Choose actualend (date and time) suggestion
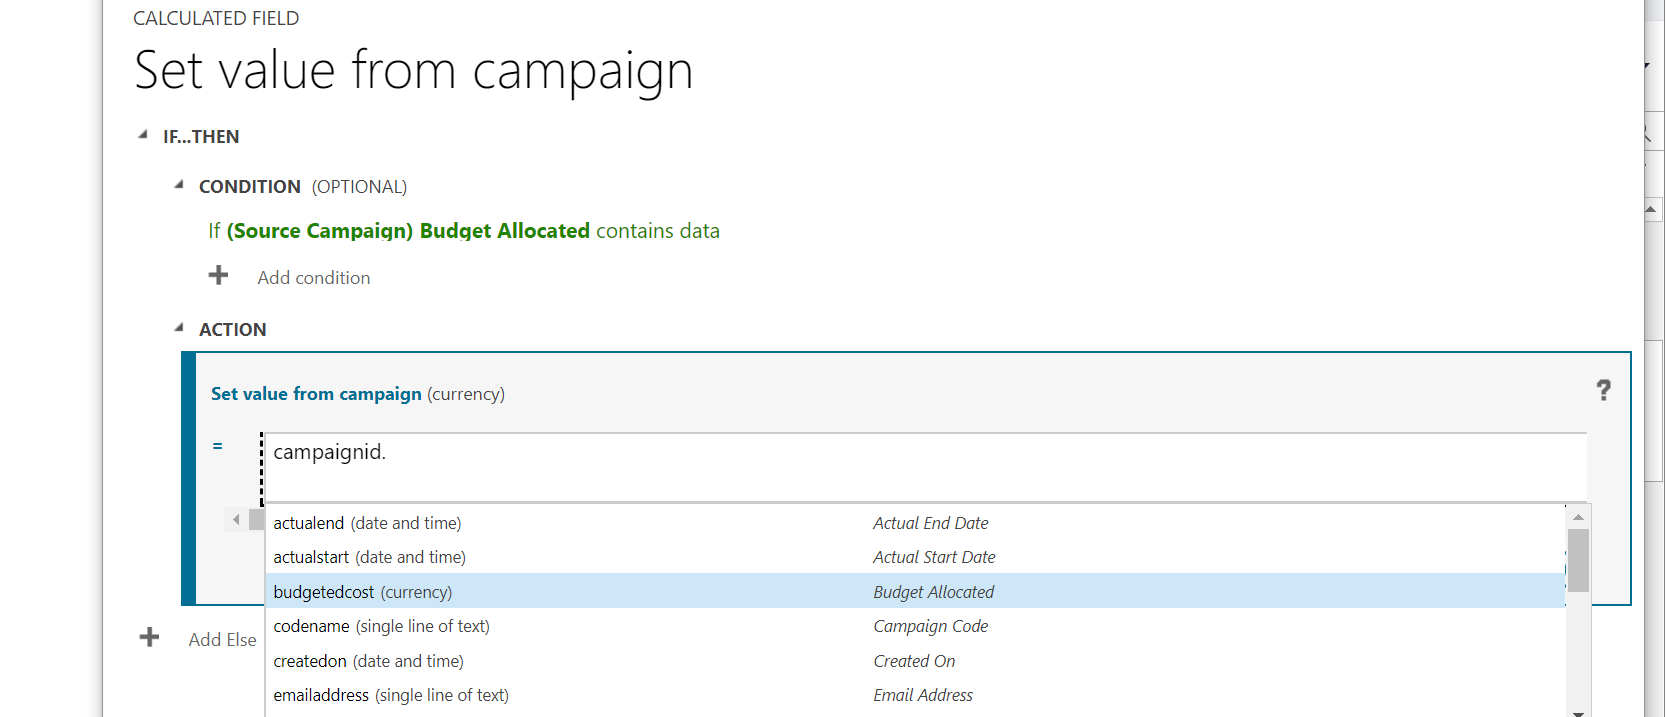This screenshot has height=717, width=1666. (367, 523)
